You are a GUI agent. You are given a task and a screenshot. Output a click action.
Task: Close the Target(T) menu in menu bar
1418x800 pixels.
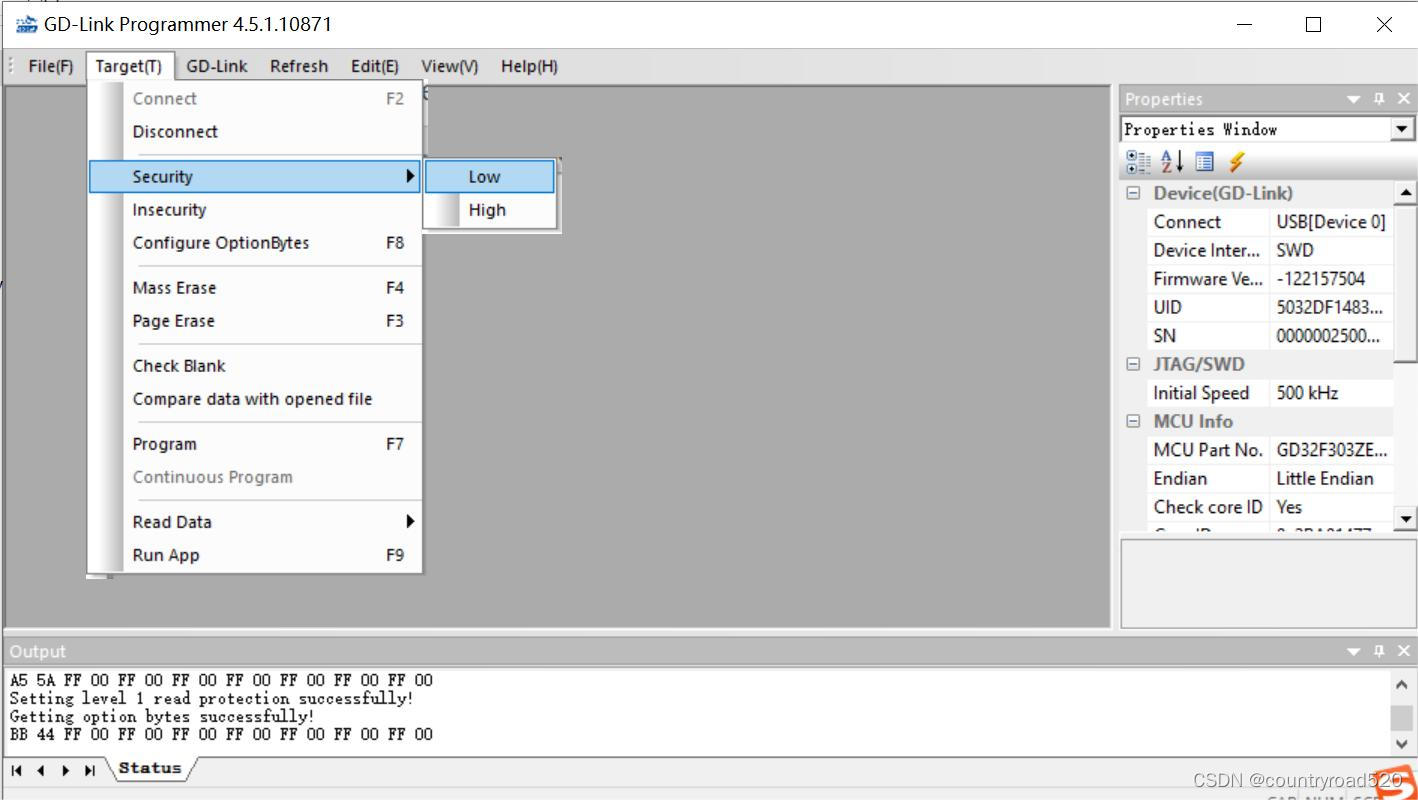pos(129,66)
